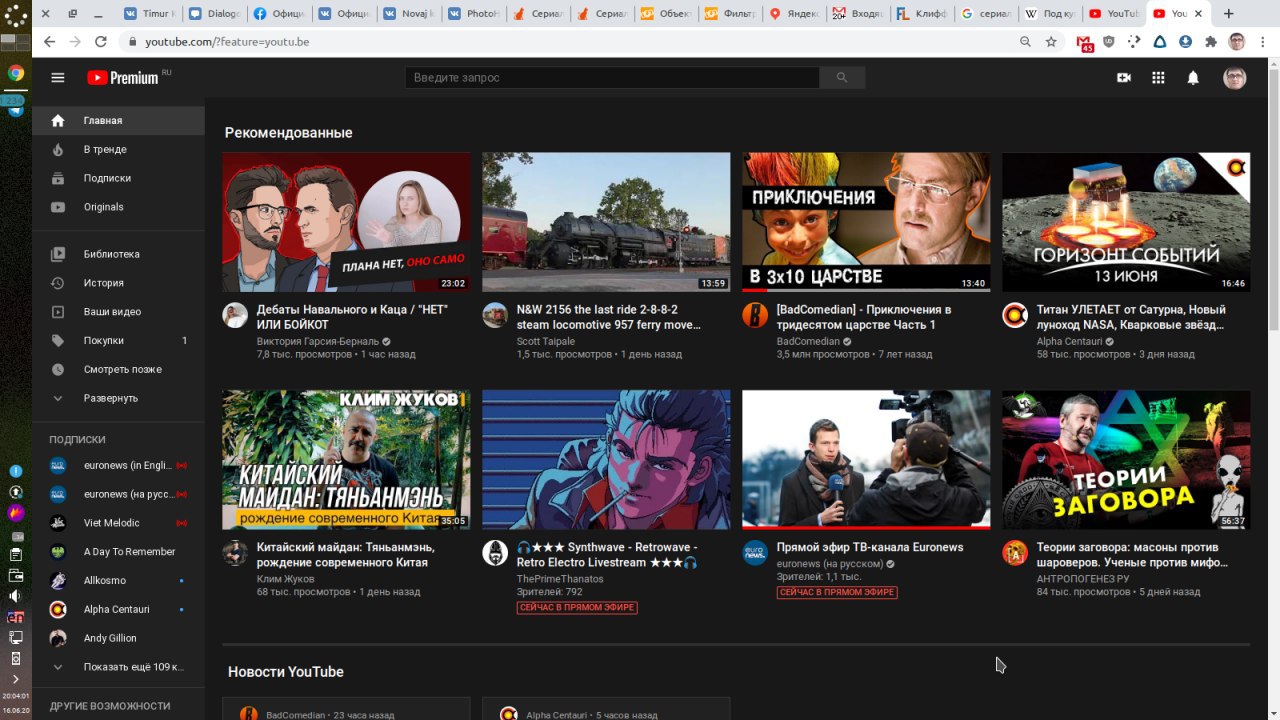Open История in sidebar
This screenshot has height=720, width=1280.
[118, 283]
